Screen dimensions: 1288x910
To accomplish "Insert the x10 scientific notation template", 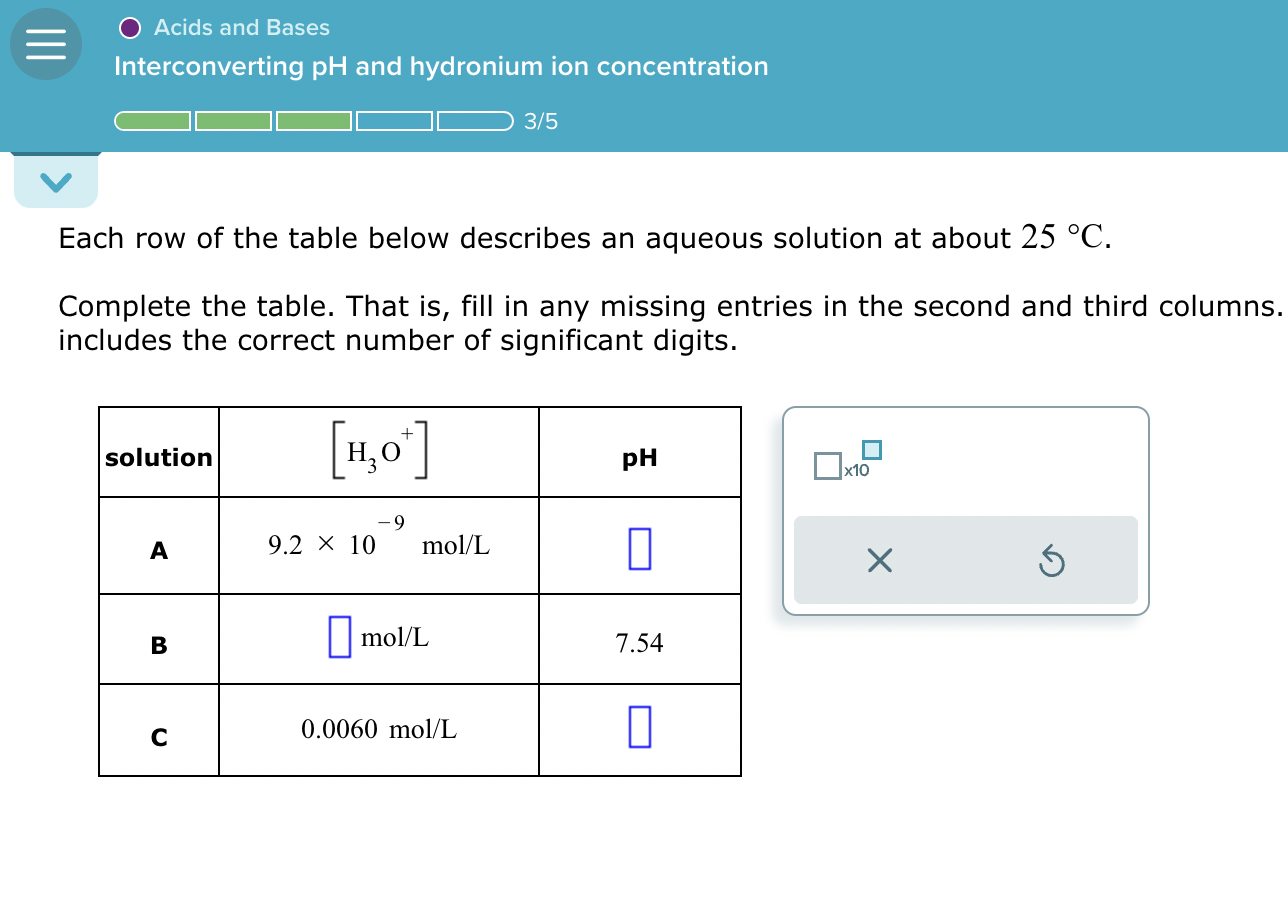I will 845,462.
